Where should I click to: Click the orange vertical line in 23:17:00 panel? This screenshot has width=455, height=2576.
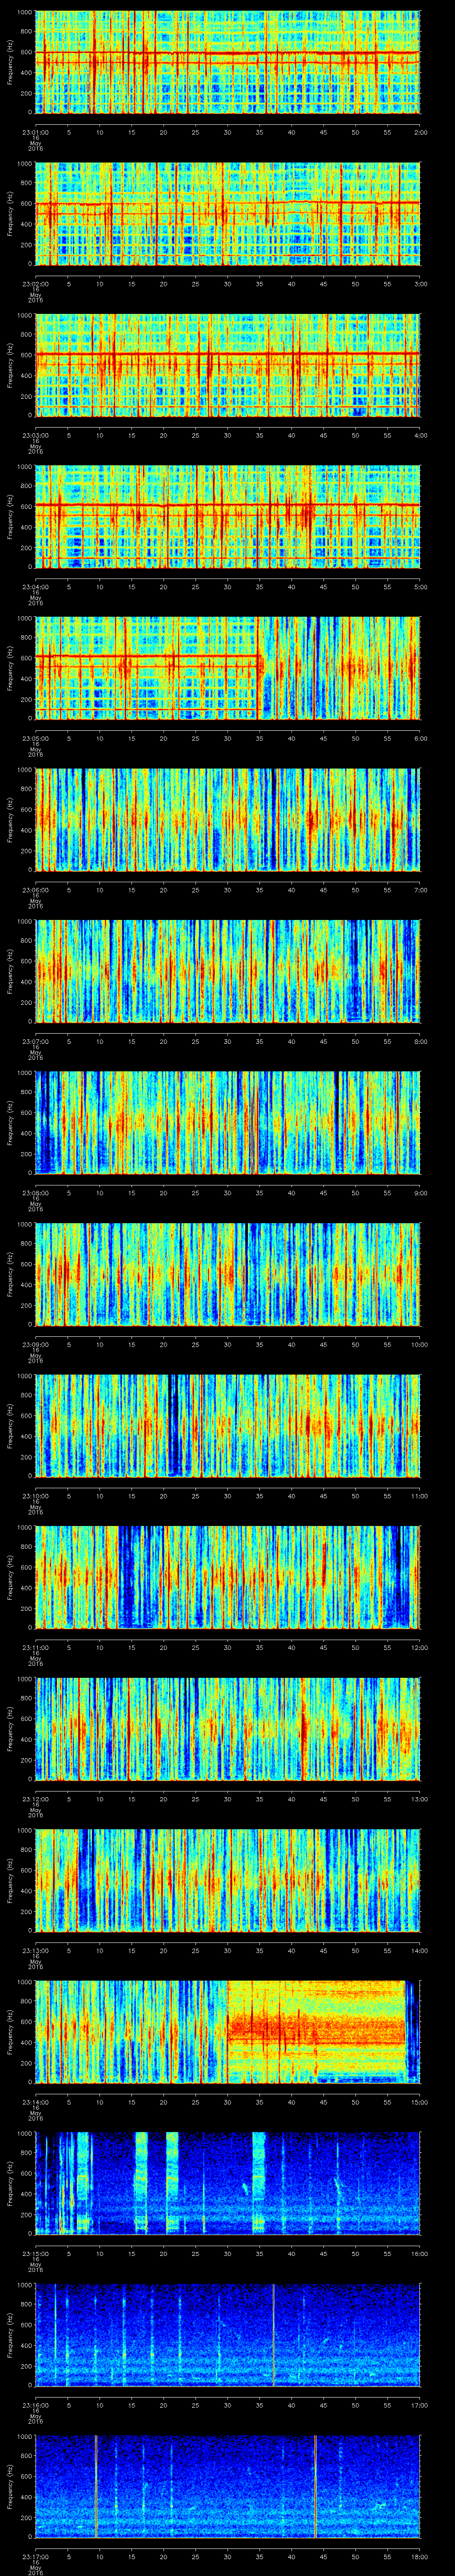coord(96,2486)
